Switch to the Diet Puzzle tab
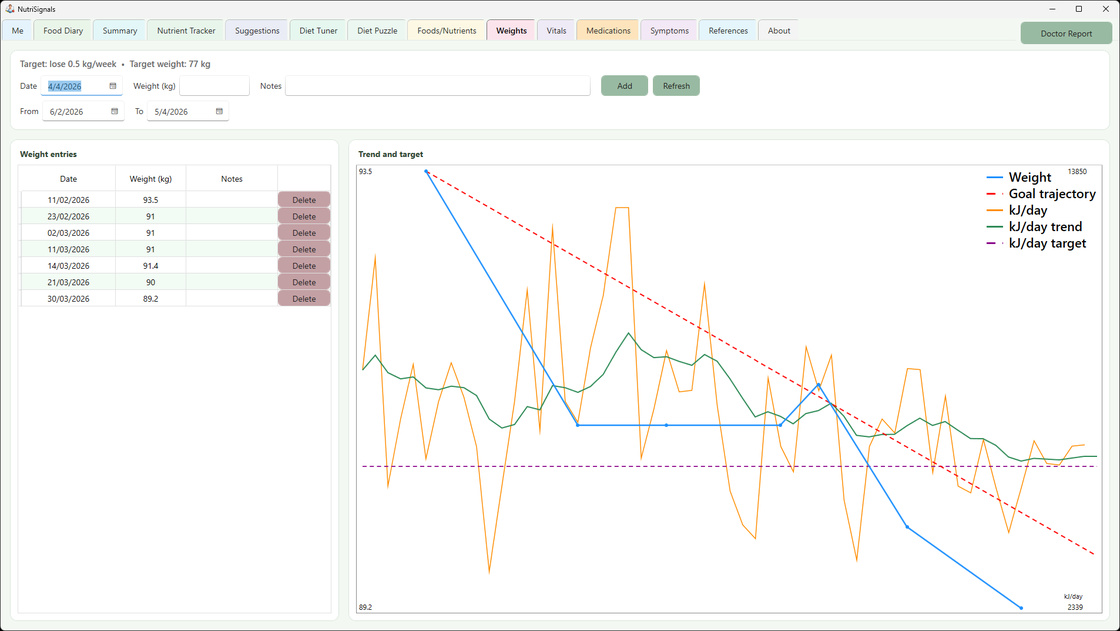Screen dimensions: 1120x631 pos(377,30)
